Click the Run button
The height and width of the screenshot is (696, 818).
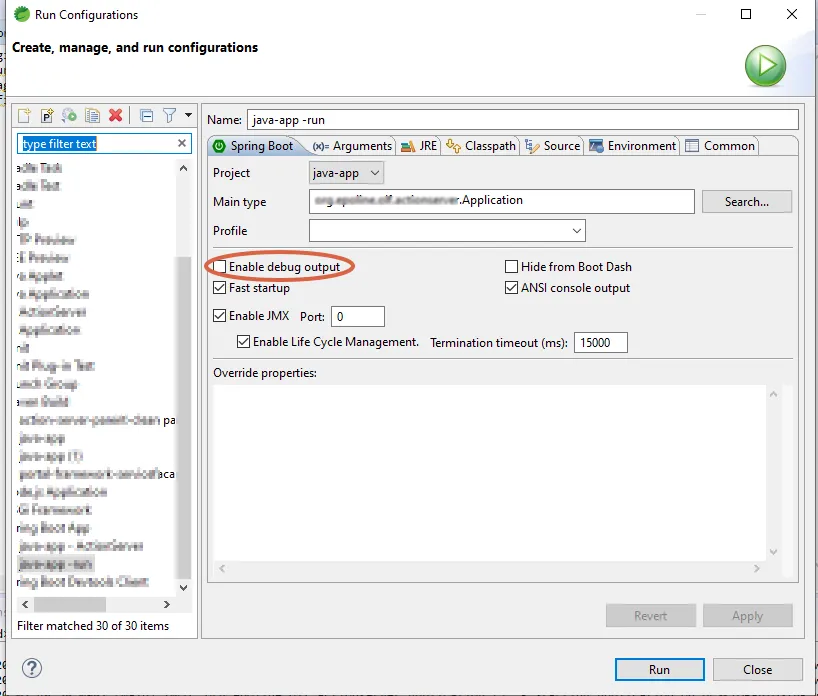coord(659,669)
